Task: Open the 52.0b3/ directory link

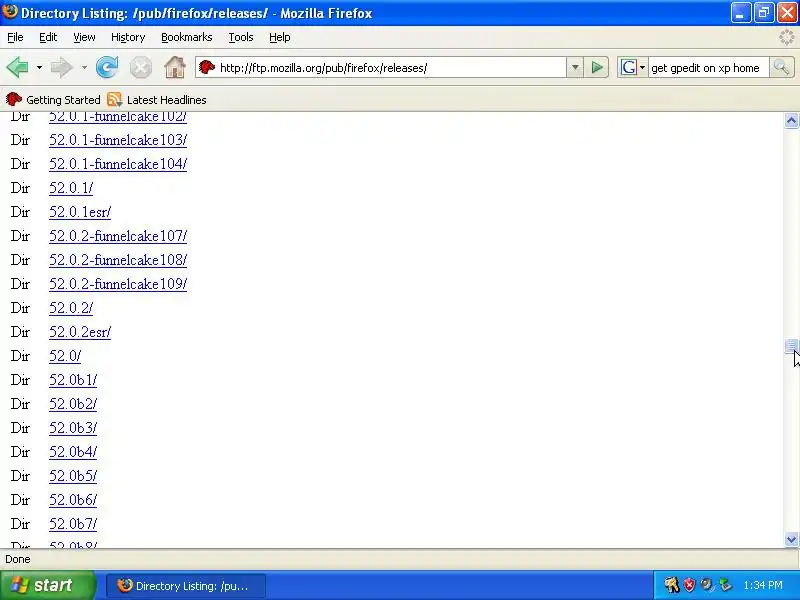Action: click(73, 428)
